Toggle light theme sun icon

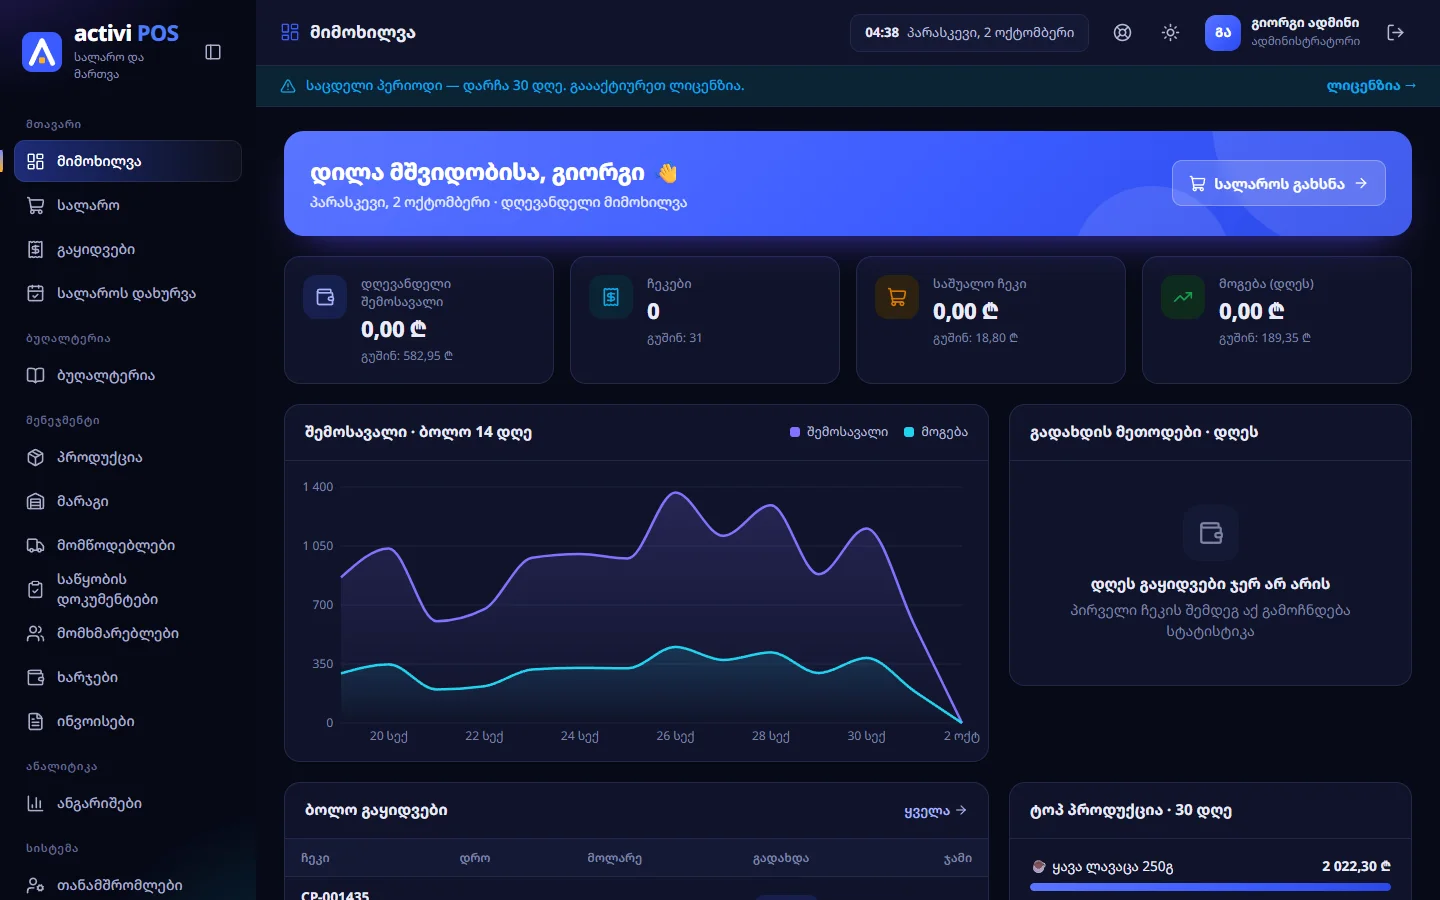click(1170, 33)
